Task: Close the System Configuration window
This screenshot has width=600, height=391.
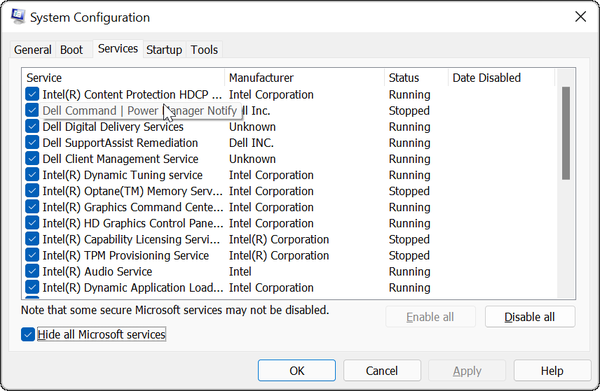Action: pos(580,16)
